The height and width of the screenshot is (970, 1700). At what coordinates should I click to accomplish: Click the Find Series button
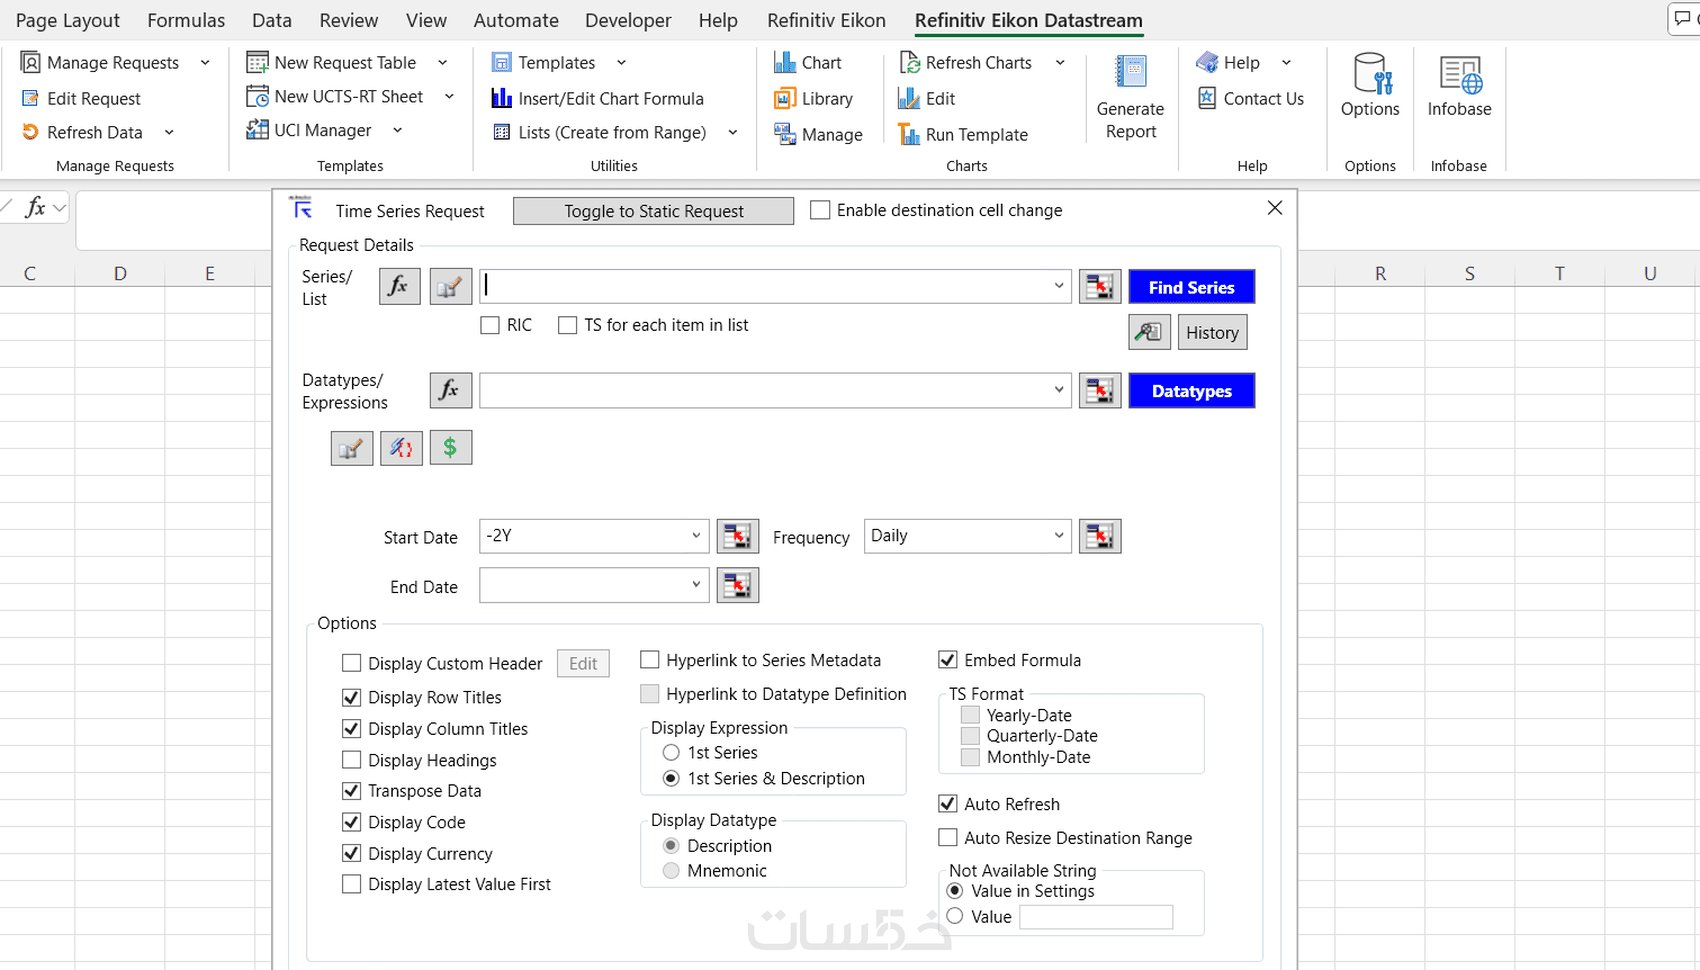pos(1192,287)
